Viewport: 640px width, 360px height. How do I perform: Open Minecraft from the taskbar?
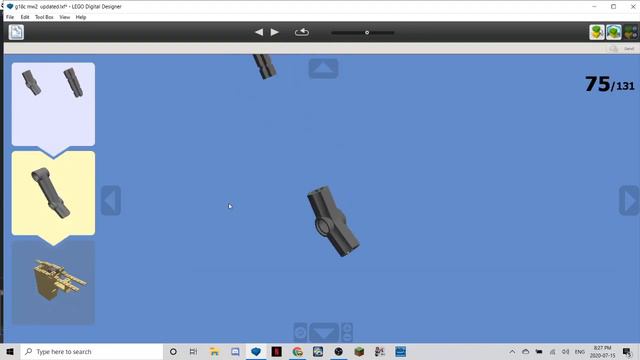359,351
